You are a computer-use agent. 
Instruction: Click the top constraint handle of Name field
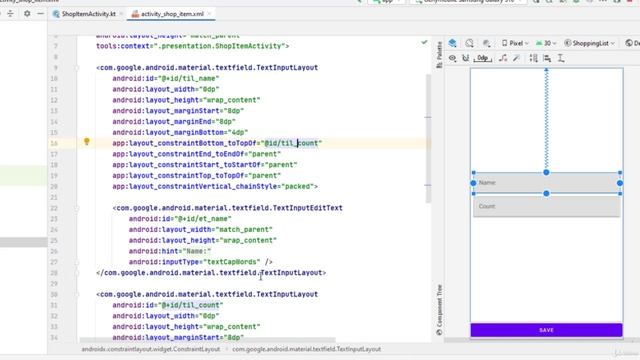[546, 173]
